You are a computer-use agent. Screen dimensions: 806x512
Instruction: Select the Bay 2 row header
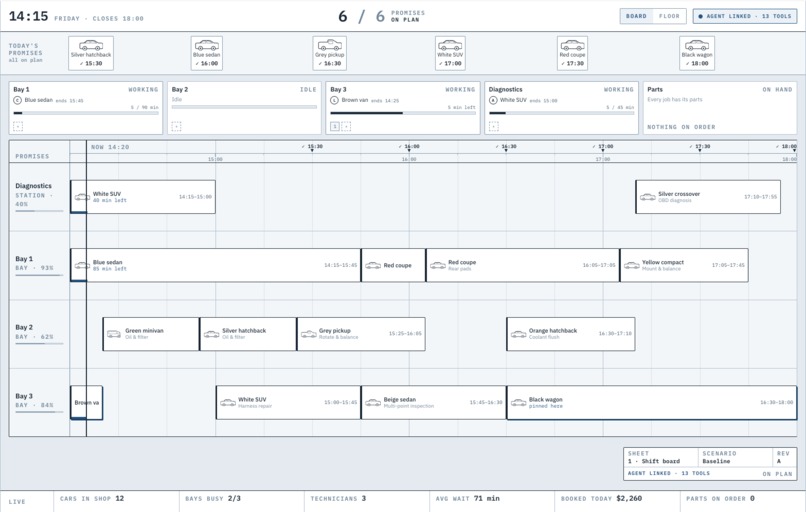[x=39, y=334]
